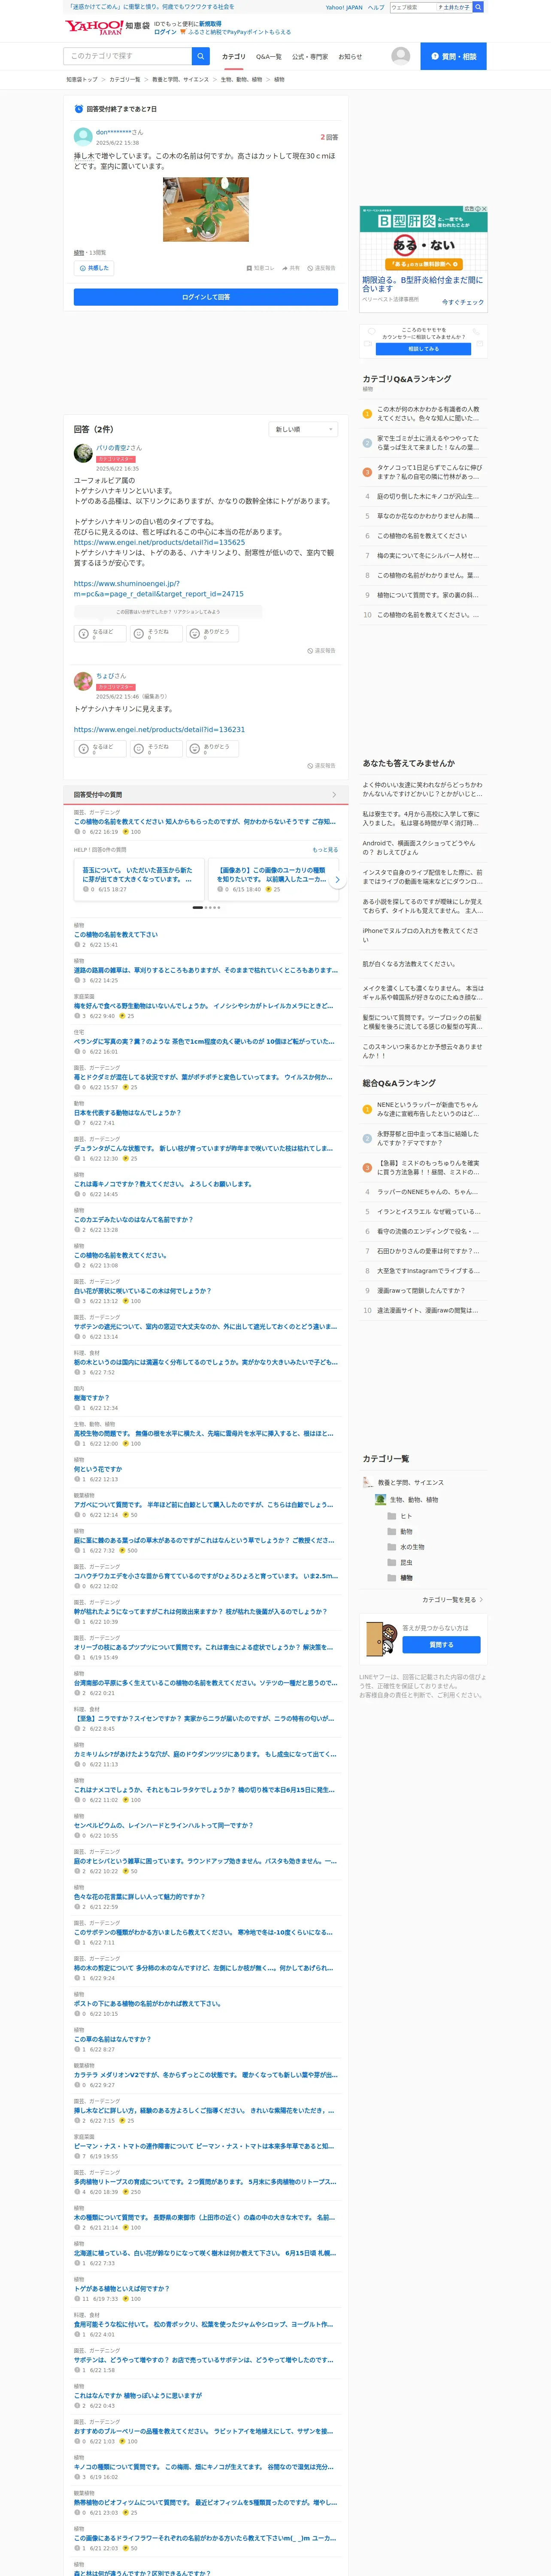Screen dimensions: 551x2576
Task: Click answerer ちょぴ's avatar
Action: click(x=83, y=681)
